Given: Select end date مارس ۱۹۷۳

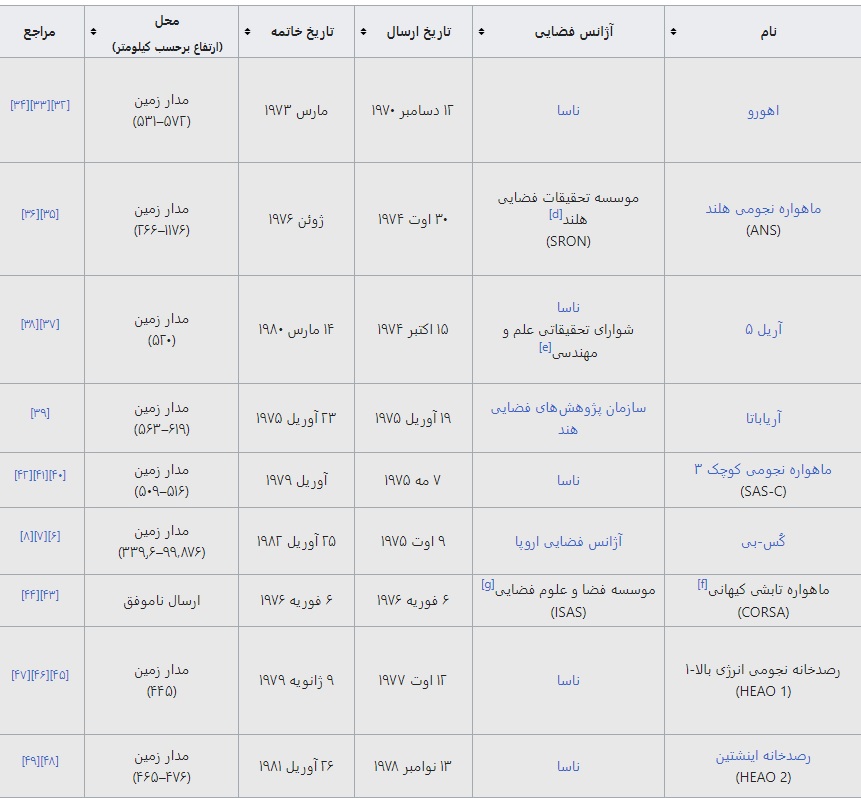Looking at the screenshot, I should (296, 111).
